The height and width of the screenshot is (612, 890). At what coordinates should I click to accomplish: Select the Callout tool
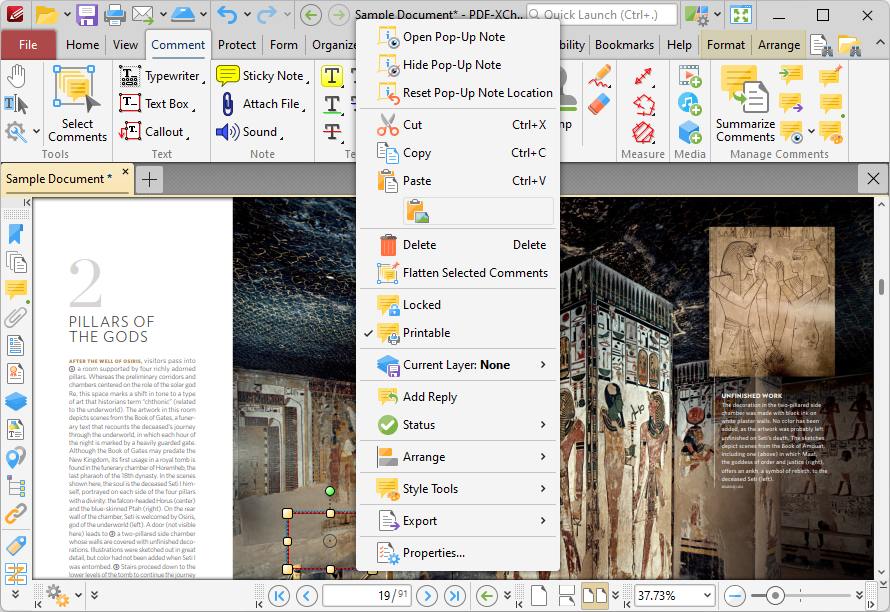154,132
